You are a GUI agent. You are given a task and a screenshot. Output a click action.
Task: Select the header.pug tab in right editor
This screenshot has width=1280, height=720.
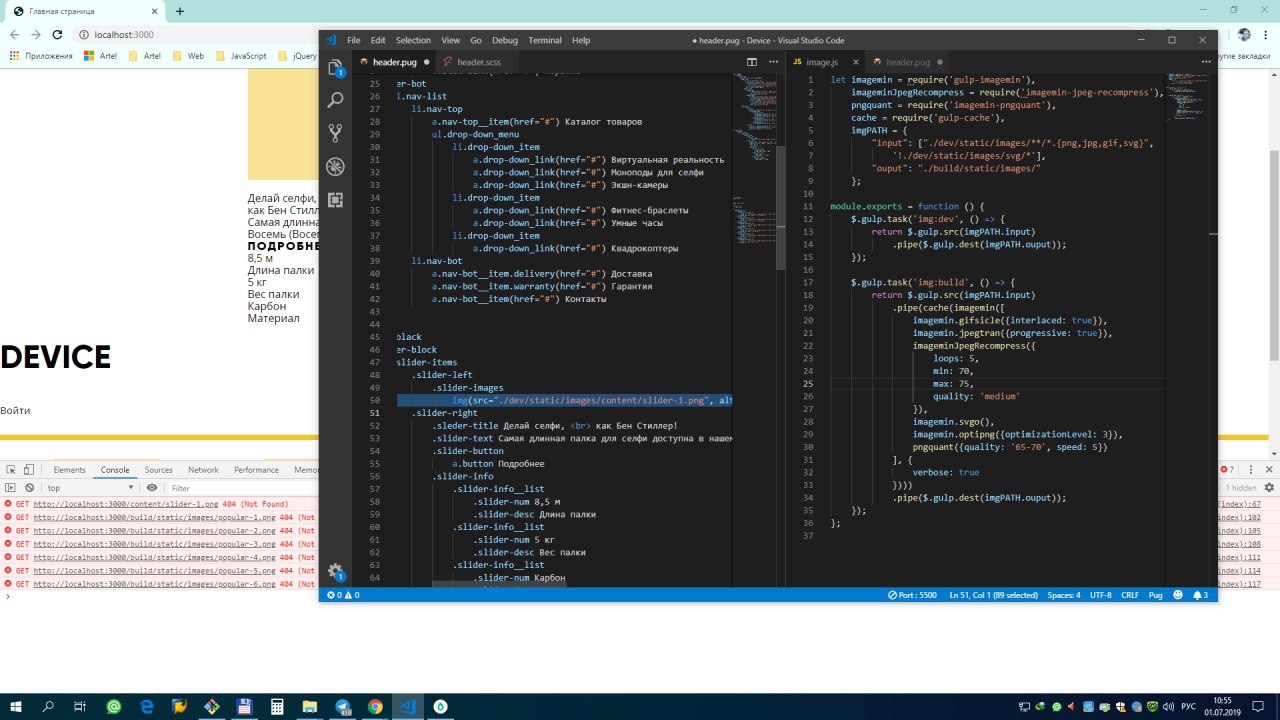[908, 62]
